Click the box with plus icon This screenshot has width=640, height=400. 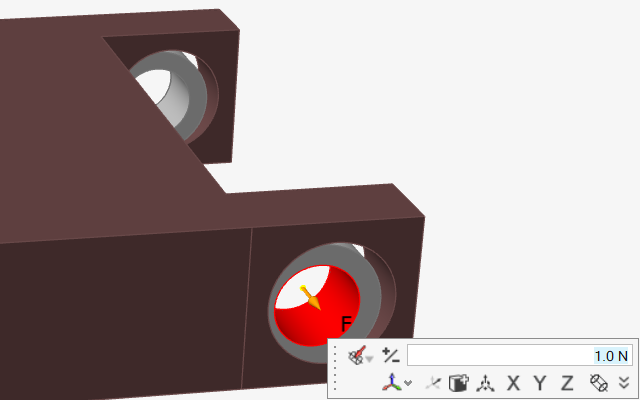click(459, 382)
